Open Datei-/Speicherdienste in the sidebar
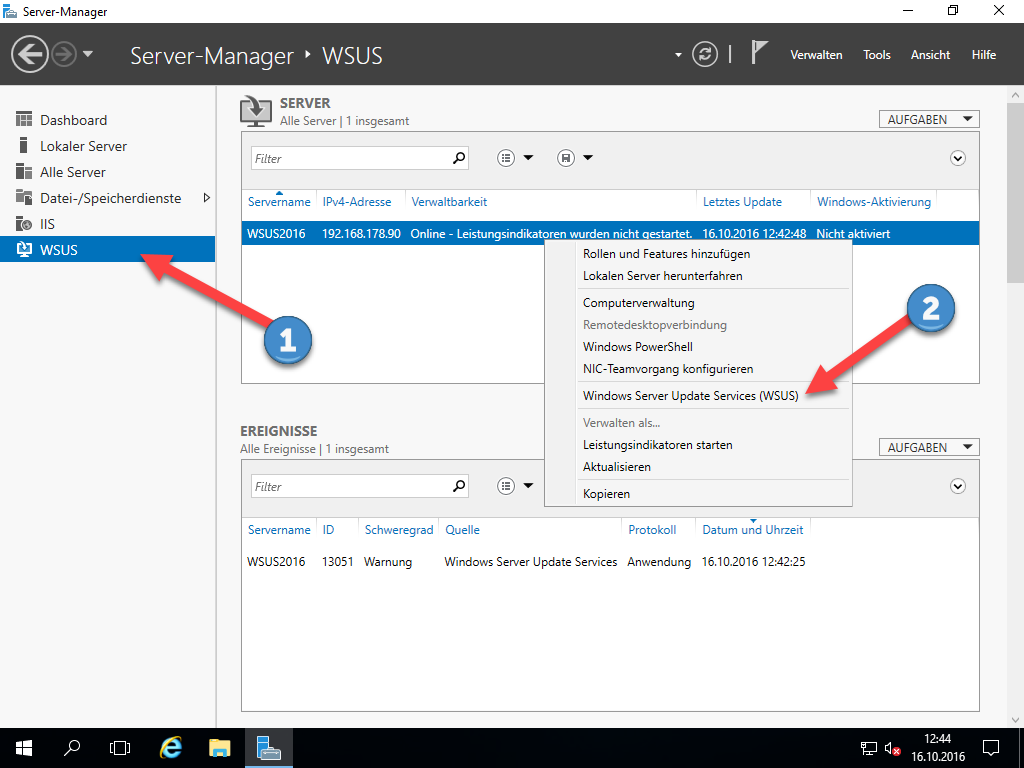The width and height of the screenshot is (1024, 768). coord(108,198)
